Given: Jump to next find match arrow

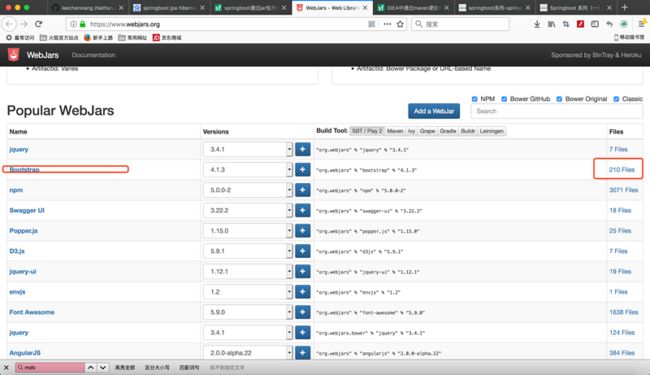Looking at the screenshot, I should pyautogui.click(x=103, y=367).
